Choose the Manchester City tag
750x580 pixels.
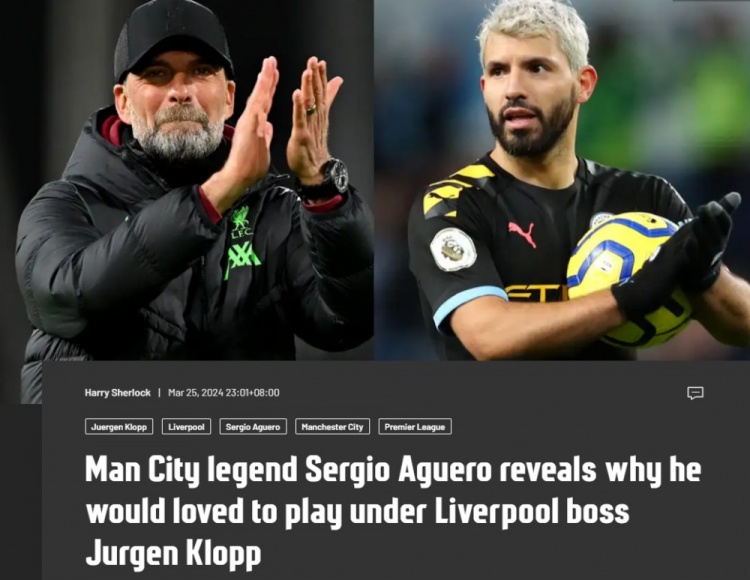(x=332, y=427)
